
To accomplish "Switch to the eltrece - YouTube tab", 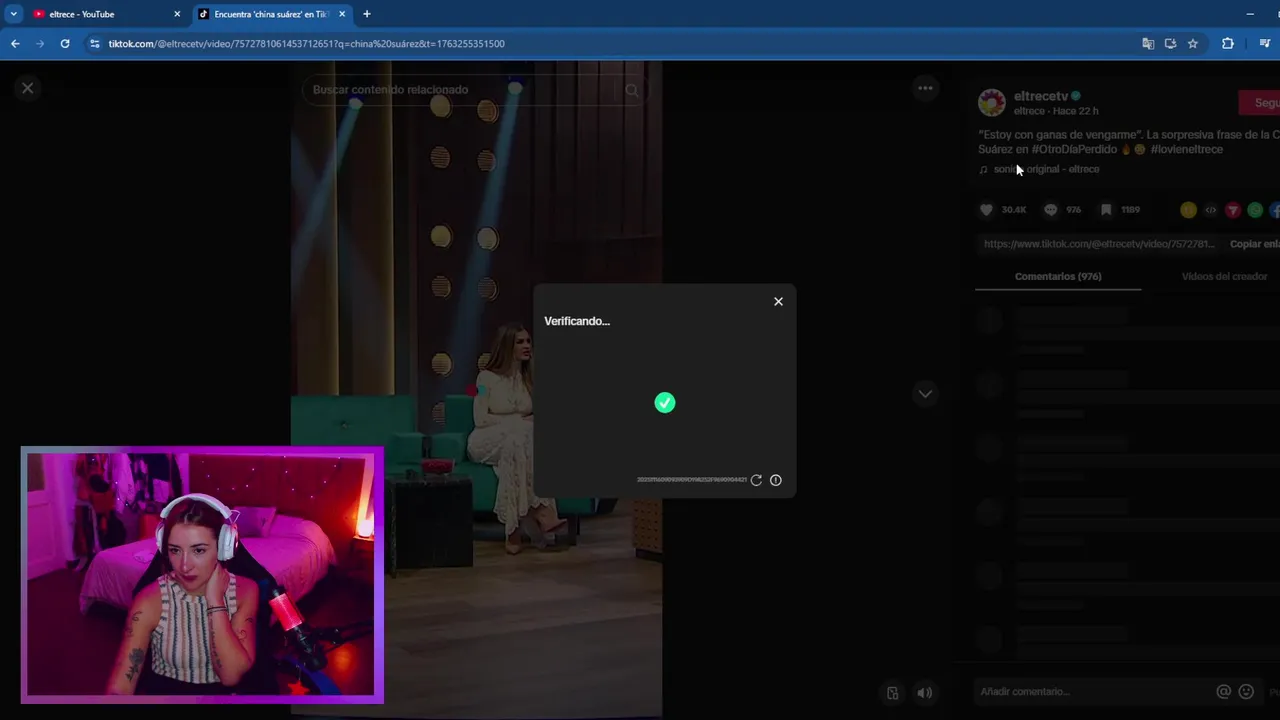I will pos(100,14).
